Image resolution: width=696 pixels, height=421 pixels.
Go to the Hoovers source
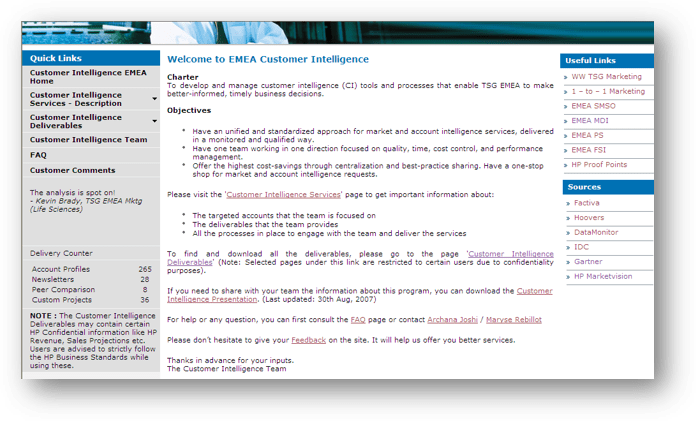[588, 217]
